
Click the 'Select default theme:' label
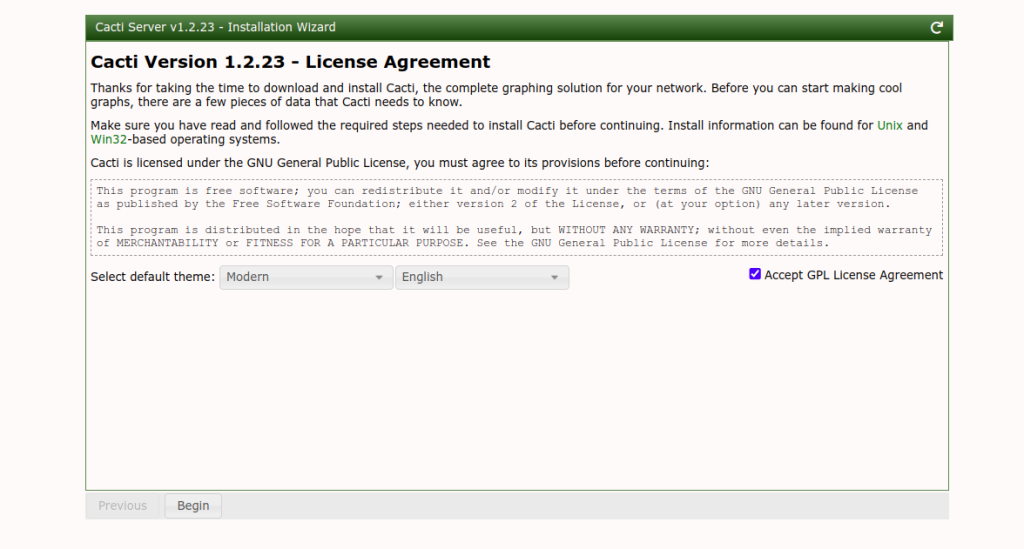[153, 277]
